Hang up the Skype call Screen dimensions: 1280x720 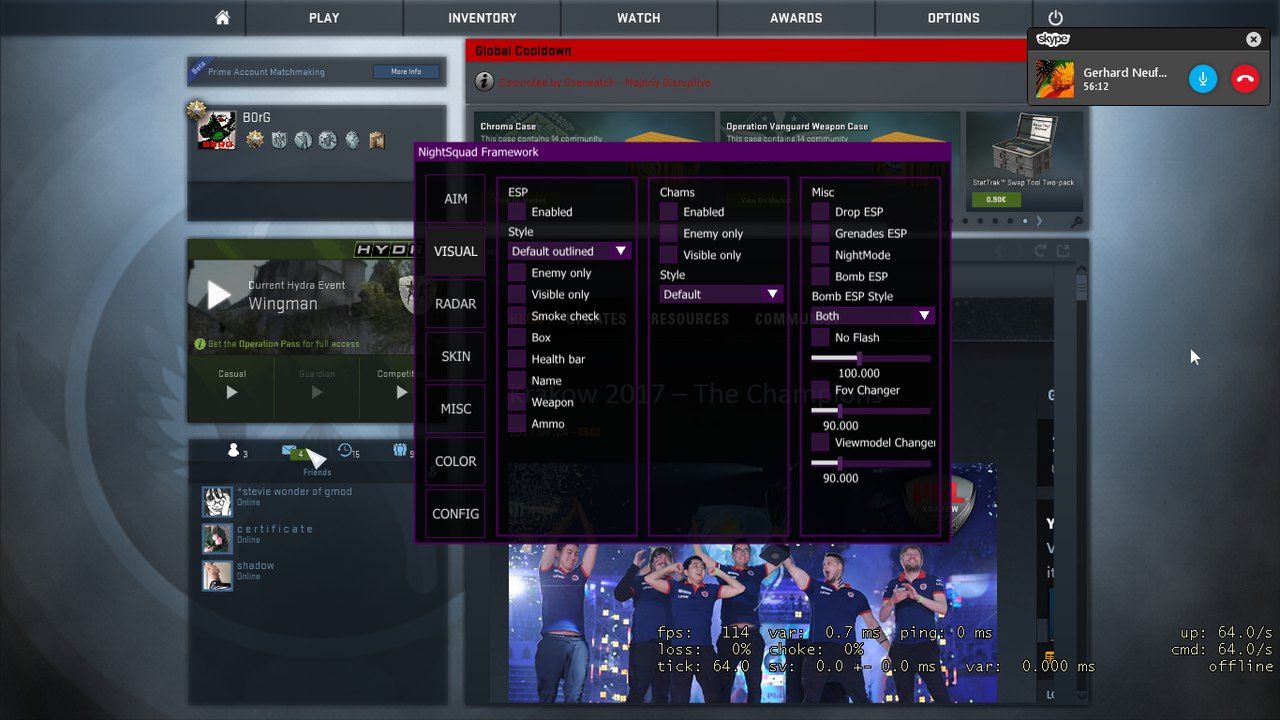tap(1245, 79)
